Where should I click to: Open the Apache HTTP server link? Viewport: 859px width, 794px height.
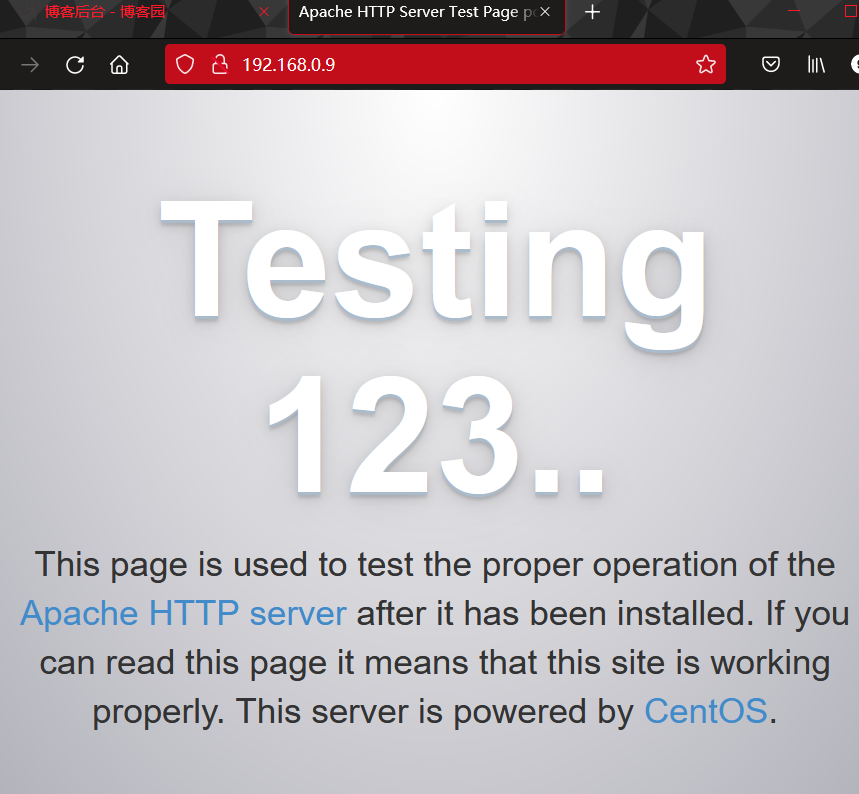coord(184,613)
